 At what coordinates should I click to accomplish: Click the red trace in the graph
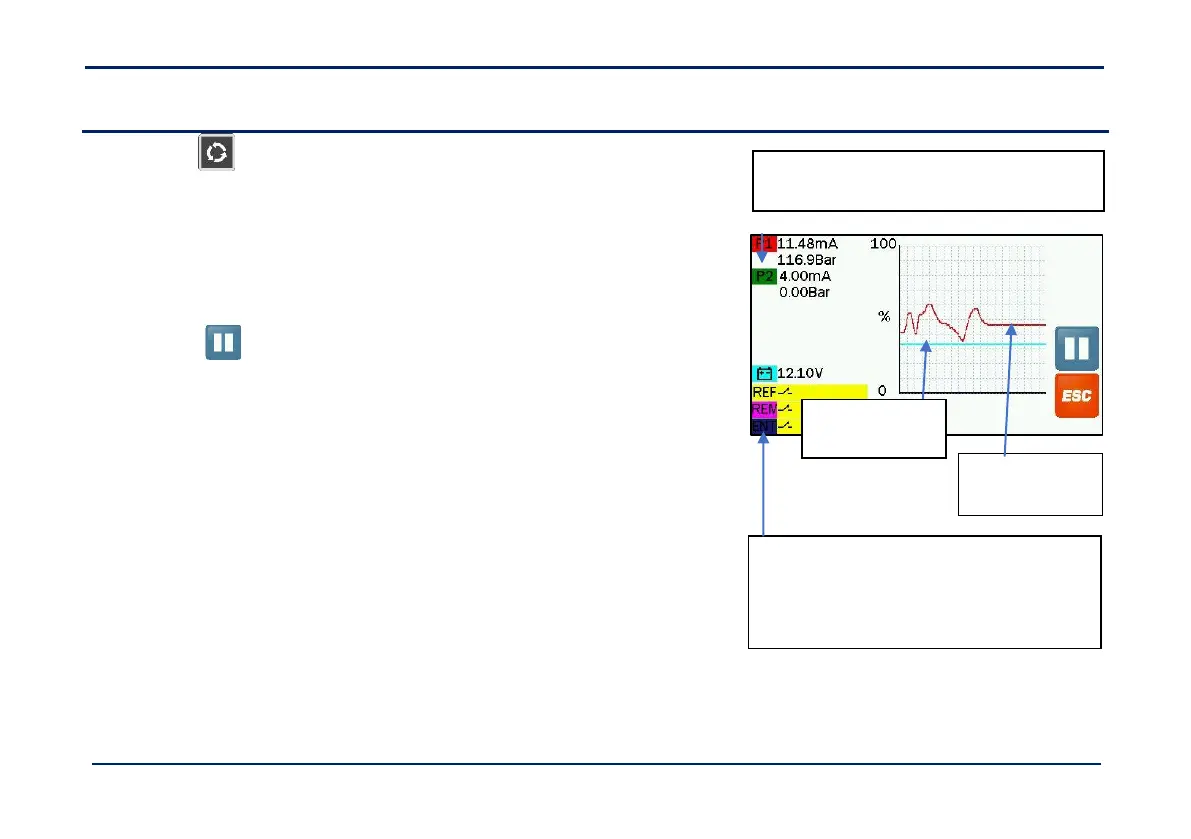[973, 324]
